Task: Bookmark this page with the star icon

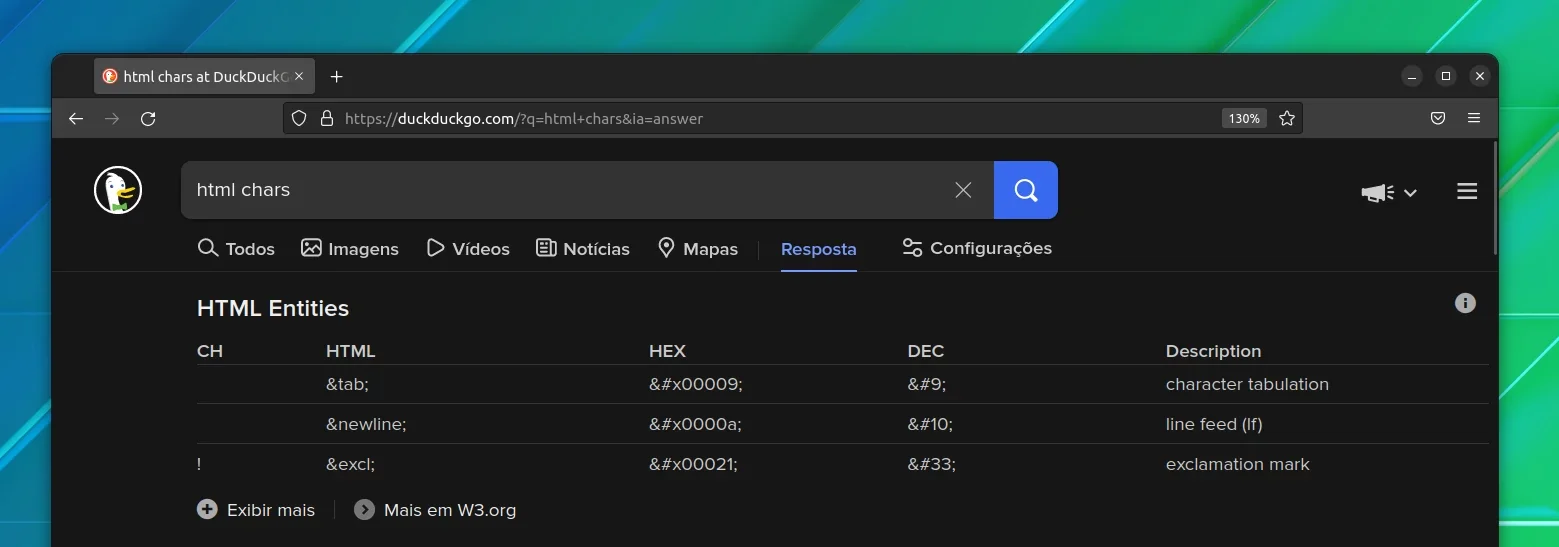Action: click(1287, 118)
